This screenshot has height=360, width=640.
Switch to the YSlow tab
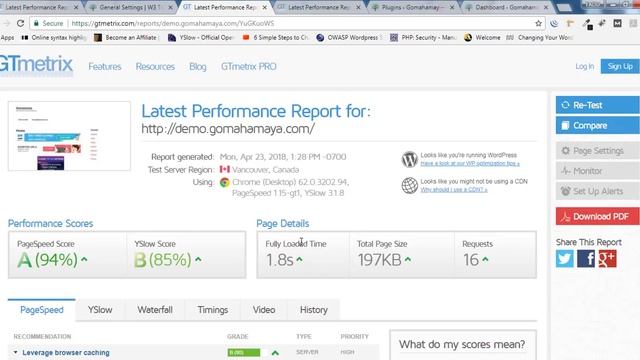[100, 310]
